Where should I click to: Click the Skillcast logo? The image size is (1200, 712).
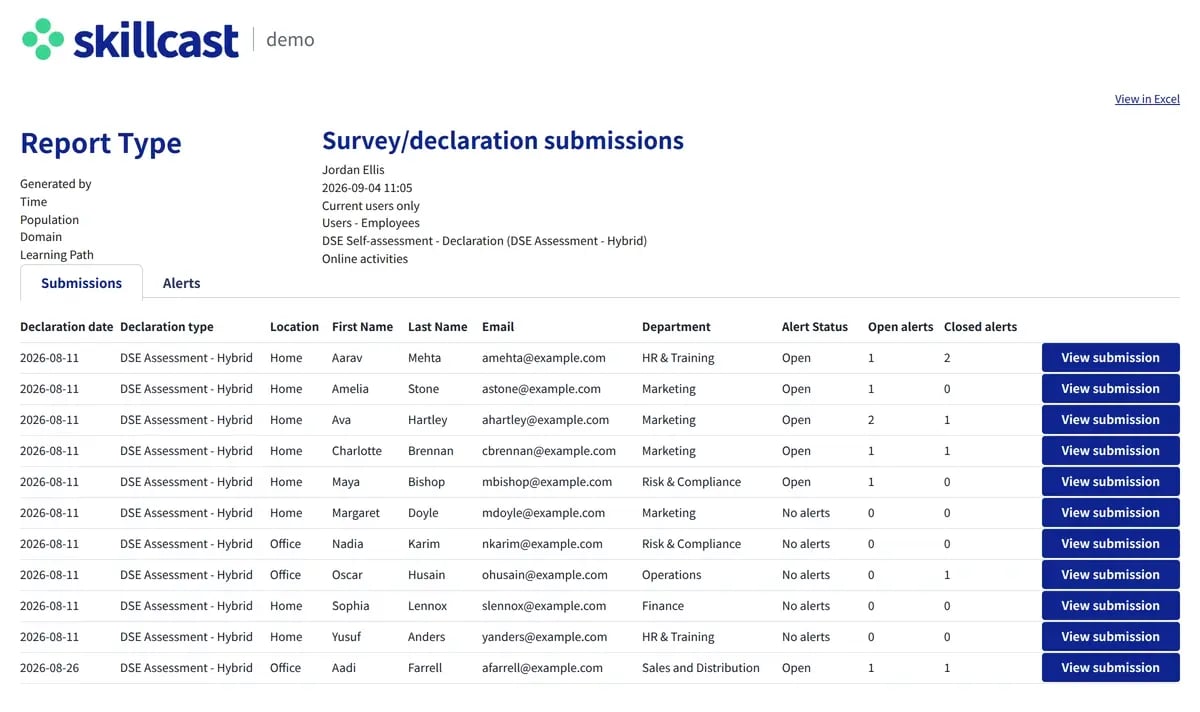[x=130, y=40]
